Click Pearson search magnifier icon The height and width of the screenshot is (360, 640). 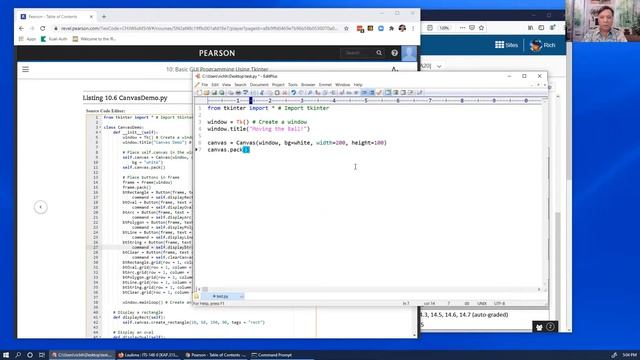point(379,53)
